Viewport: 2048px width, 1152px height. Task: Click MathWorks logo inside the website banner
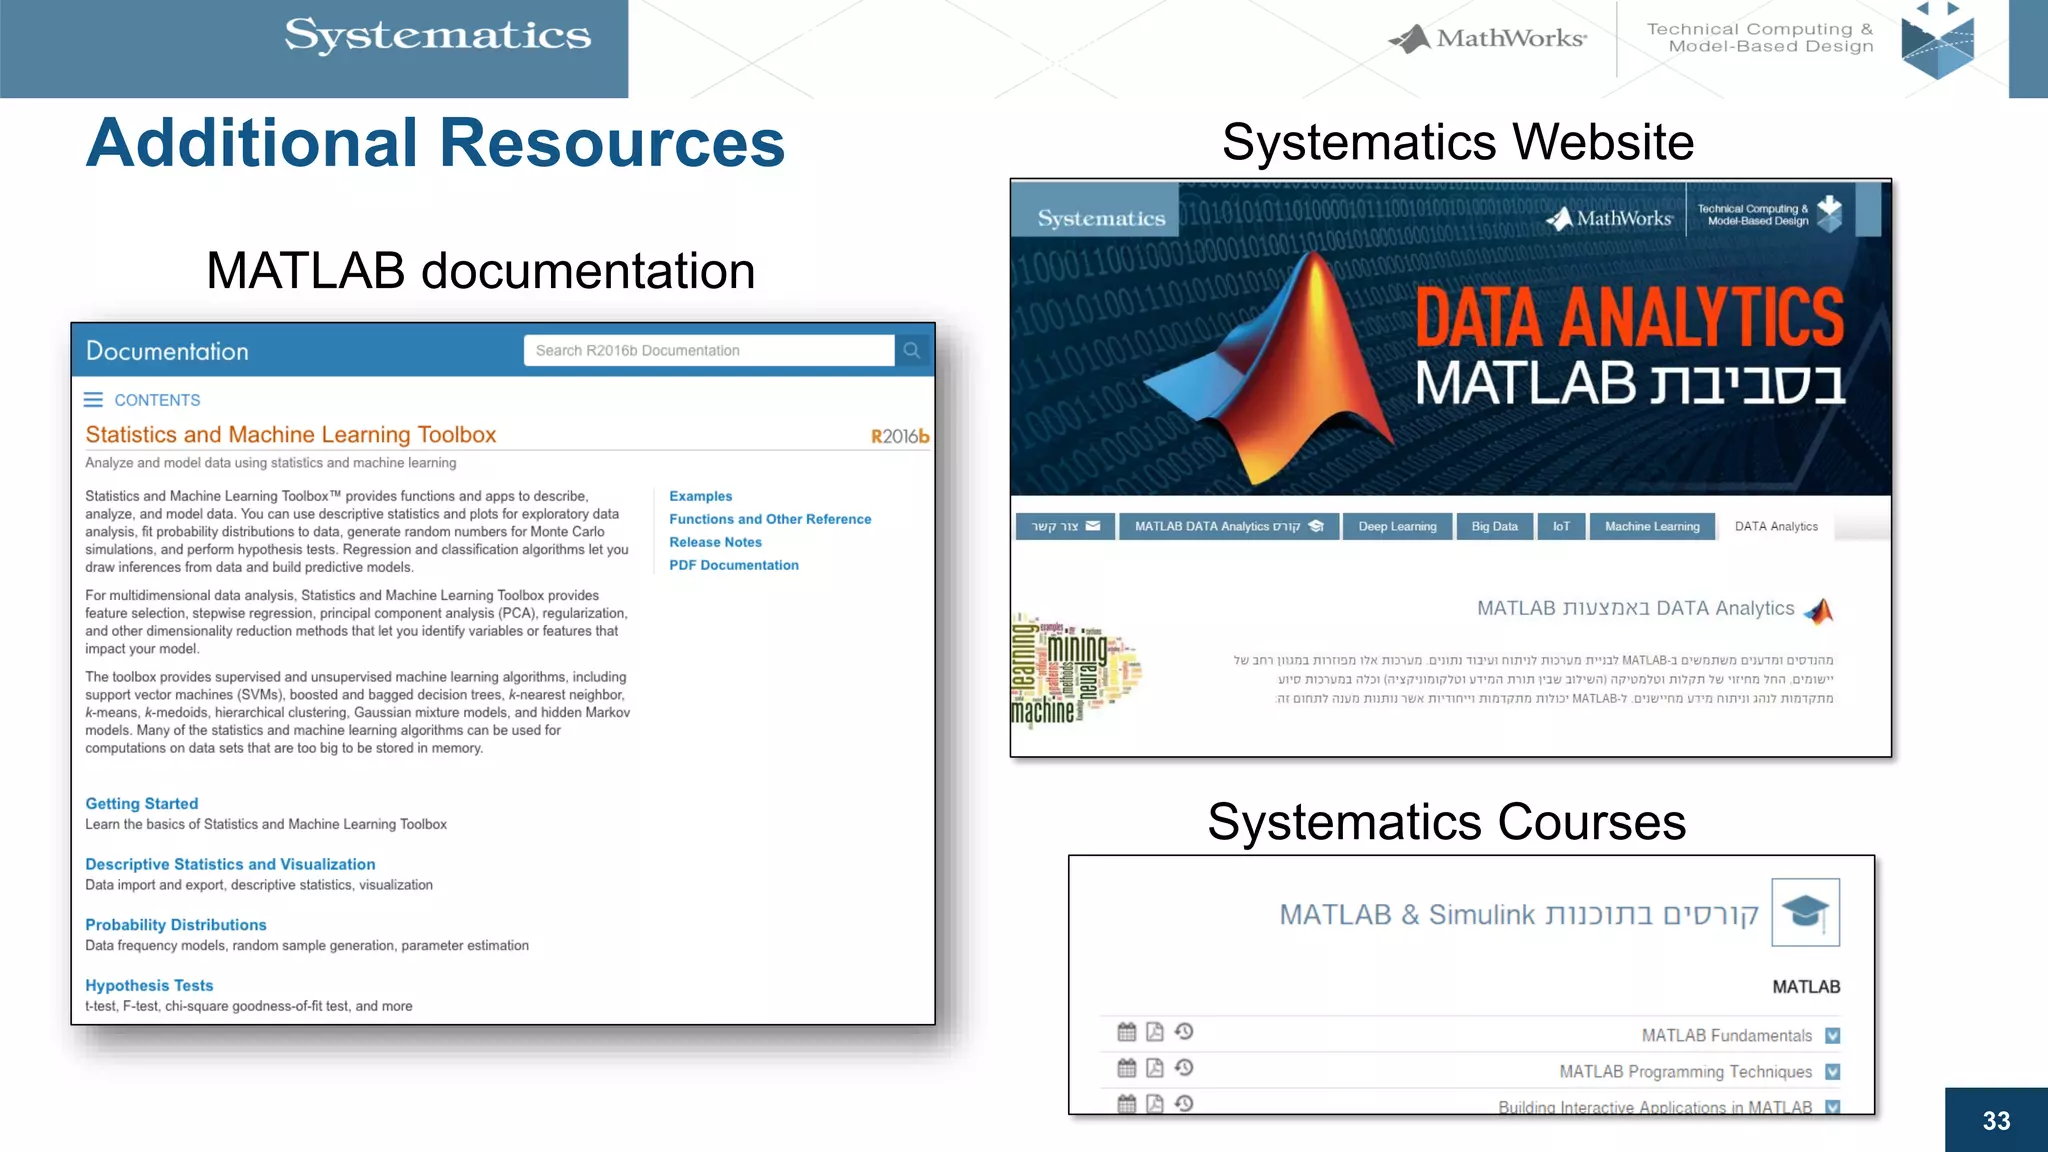tap(1609, 218)
